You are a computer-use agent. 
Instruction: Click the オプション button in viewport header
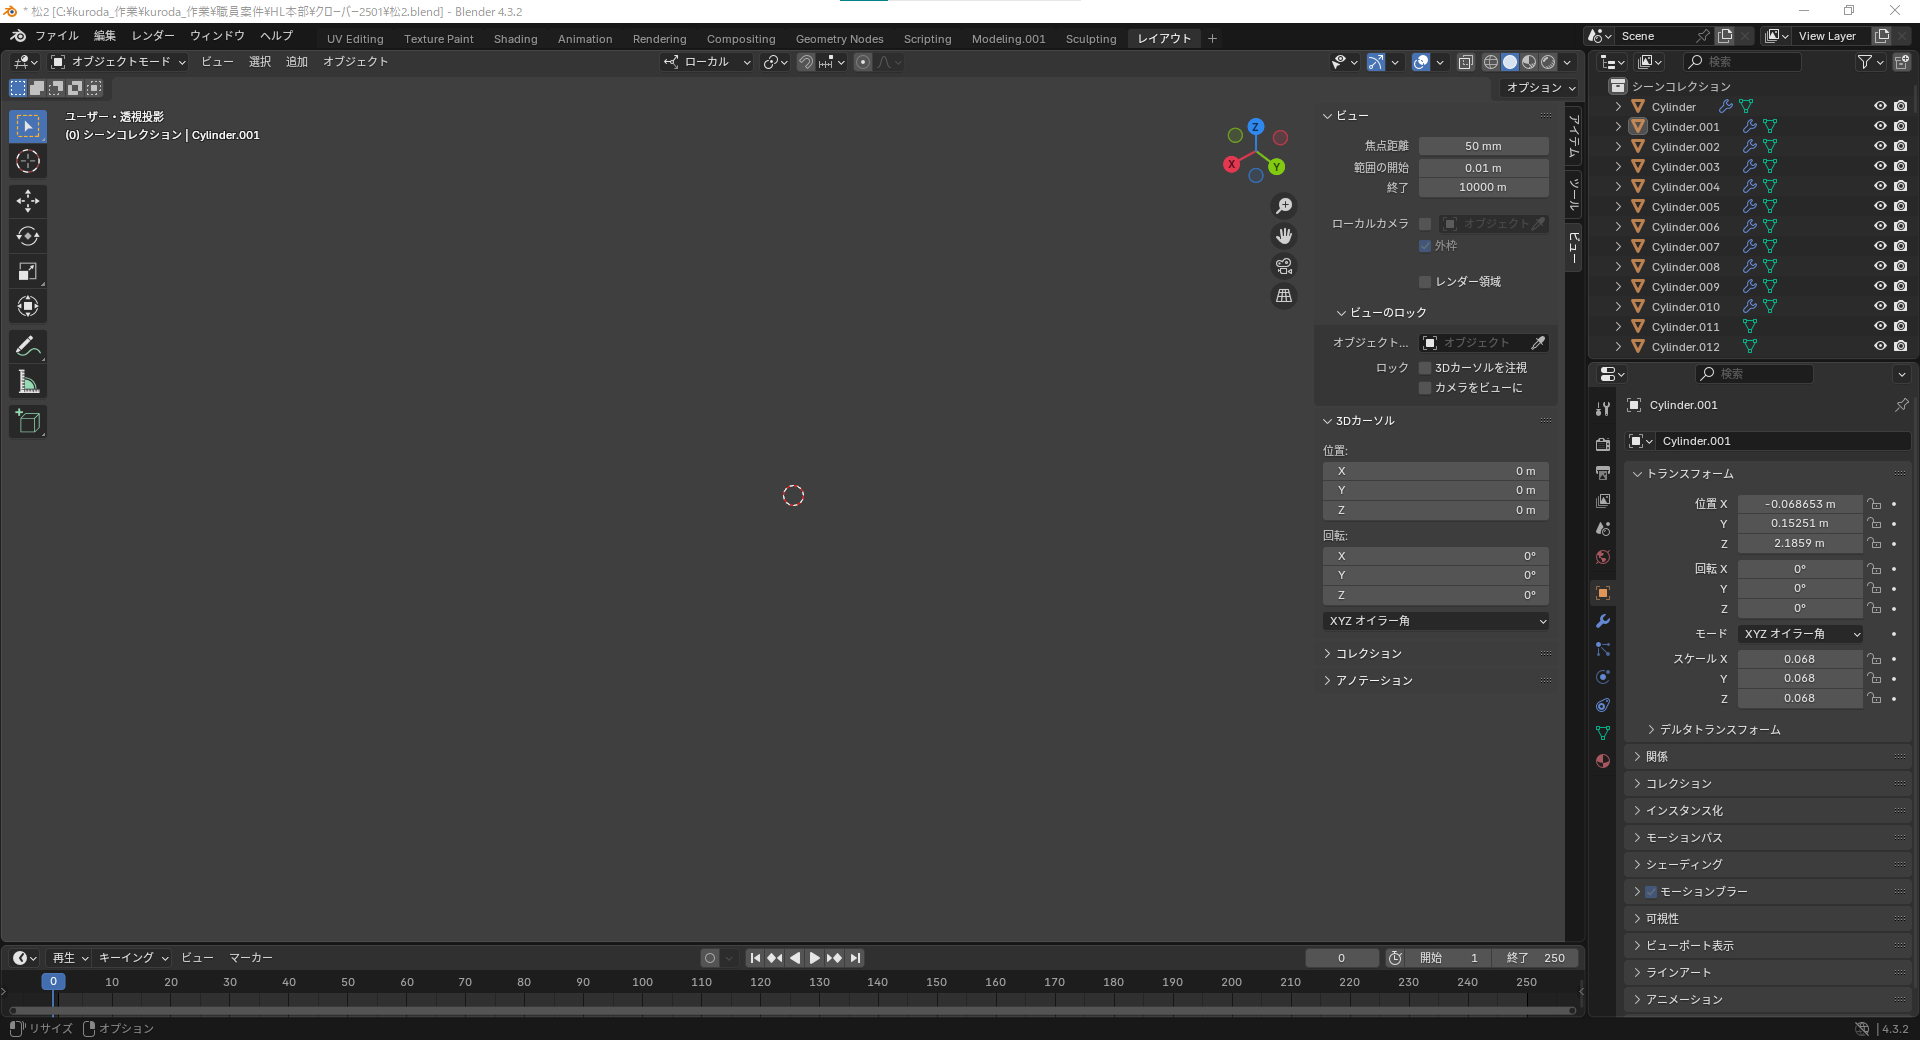(x=1540, y=88)
